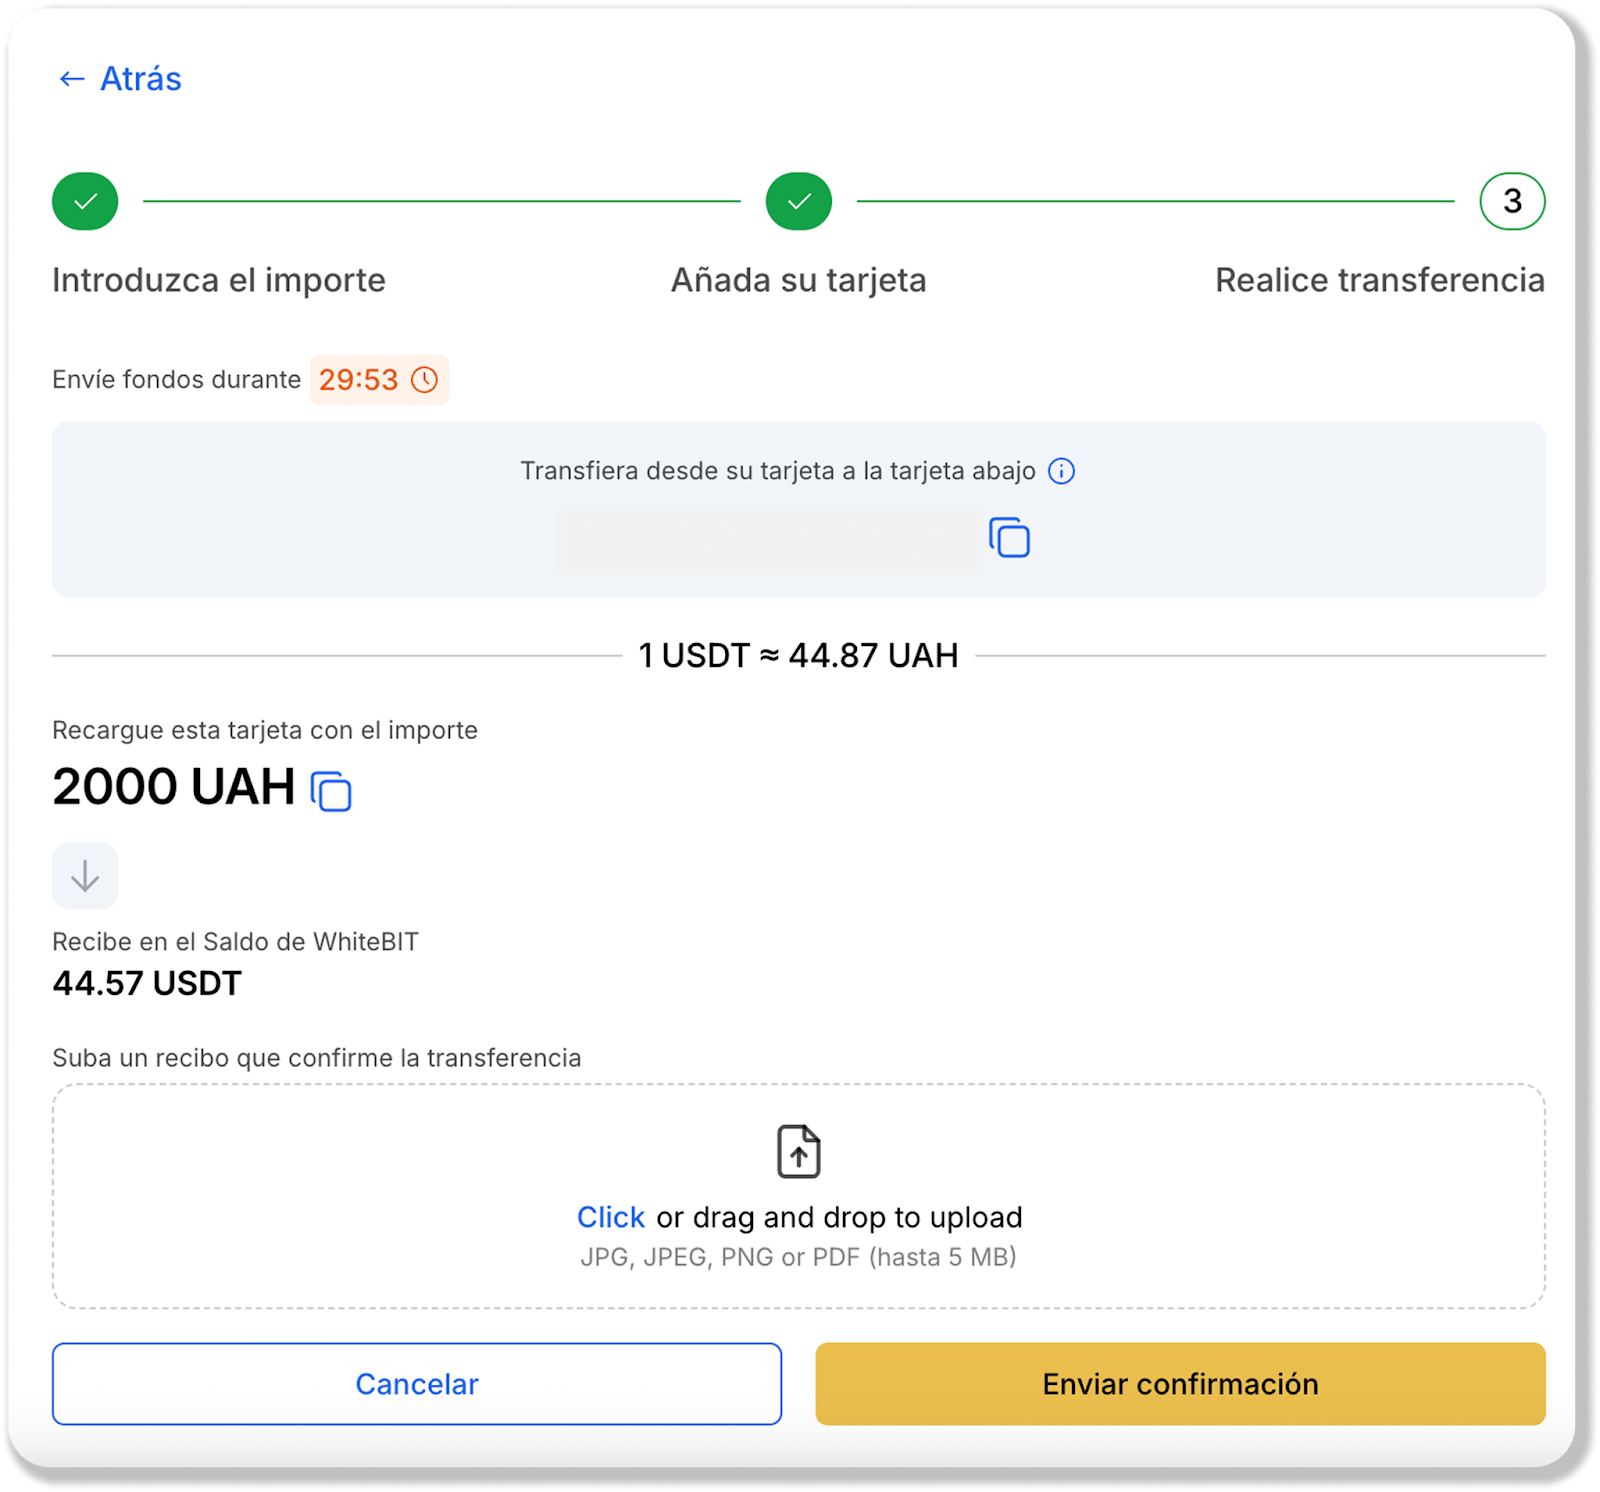Copy the 2000 UAH amount
The width and height of the screenshot is (1600, 1492).
coord(331,791)
